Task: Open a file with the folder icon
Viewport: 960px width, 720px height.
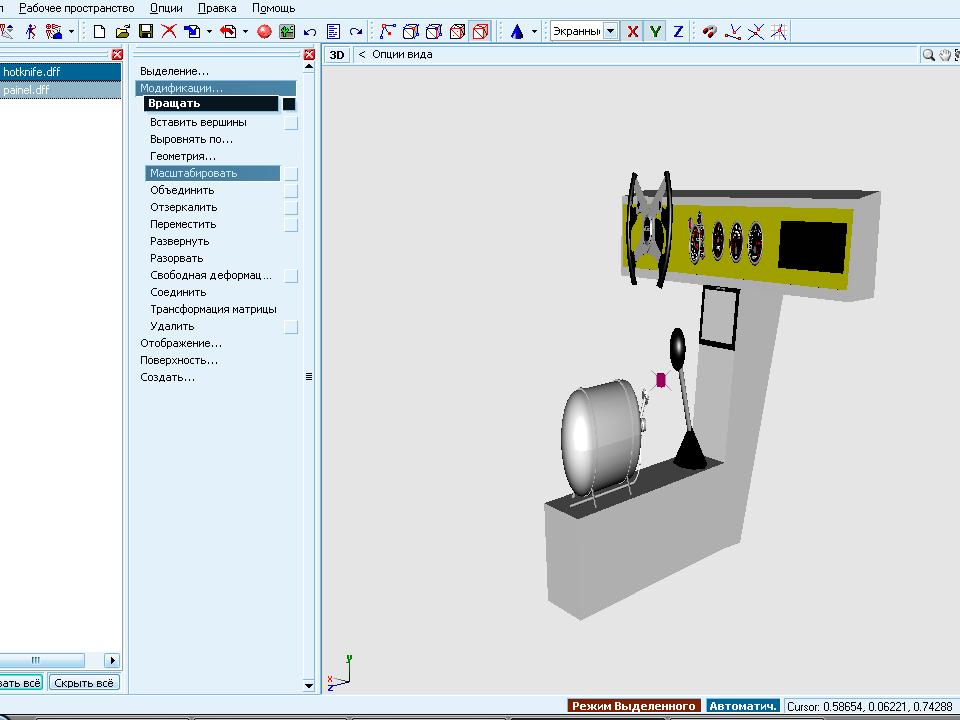Action: tap(123, 31)
